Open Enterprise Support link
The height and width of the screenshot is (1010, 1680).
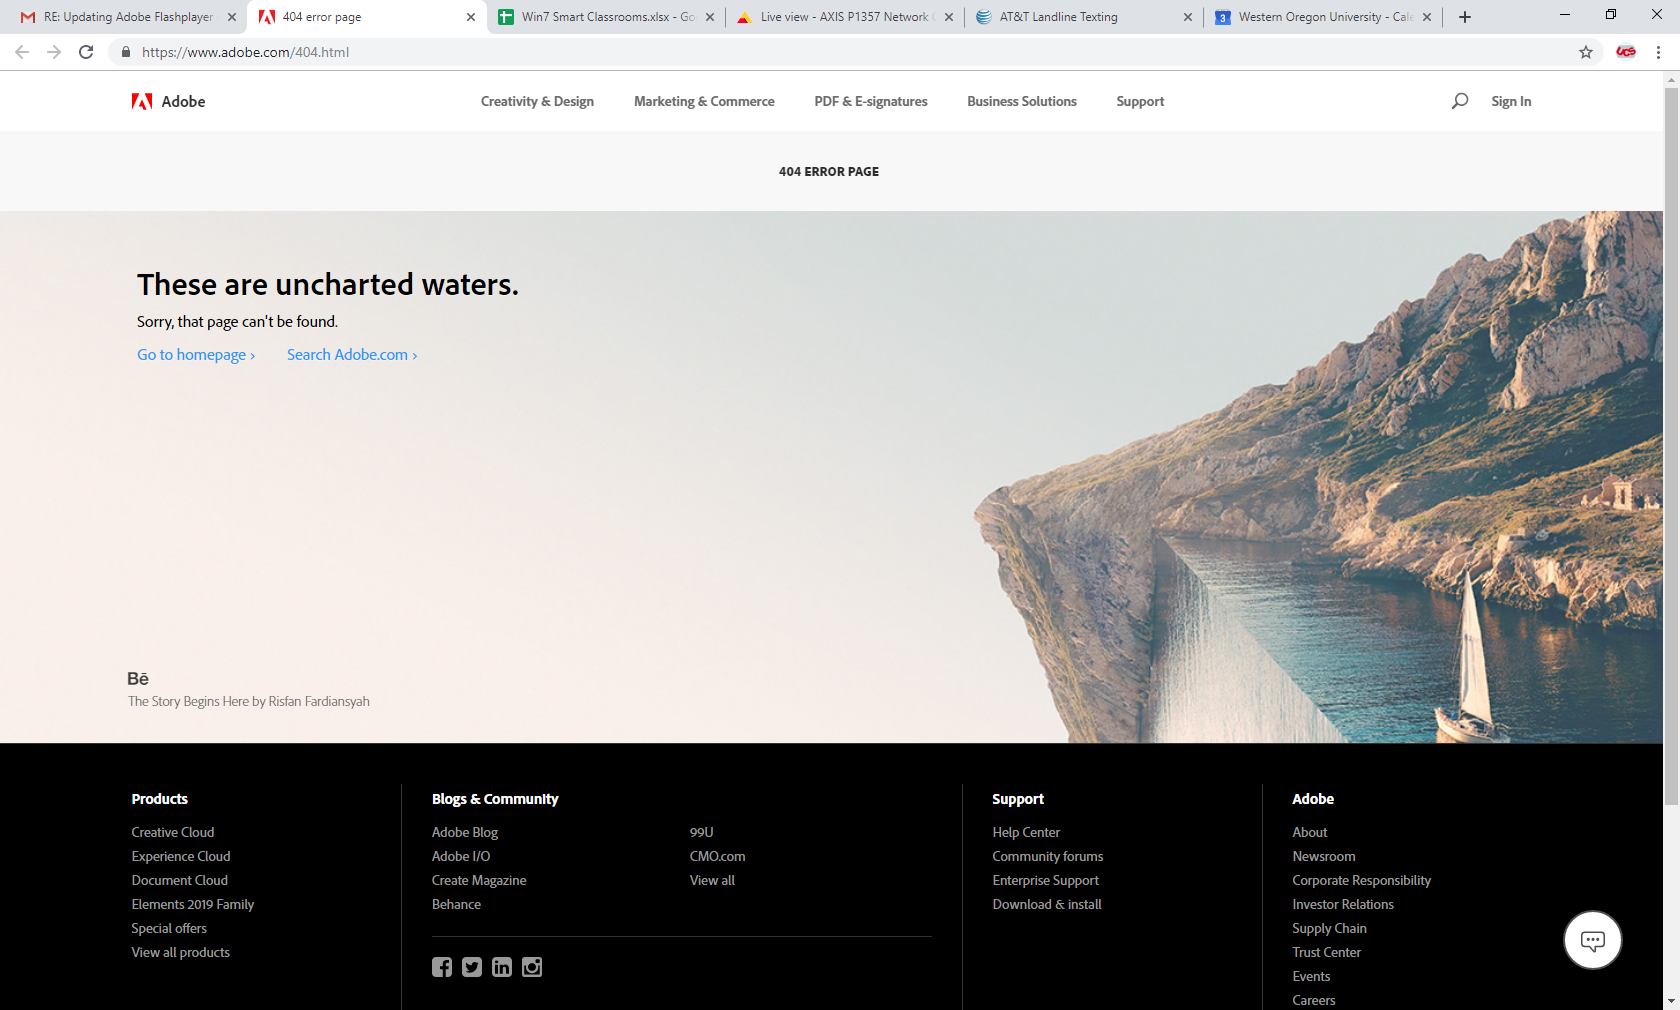[1046, 880]
